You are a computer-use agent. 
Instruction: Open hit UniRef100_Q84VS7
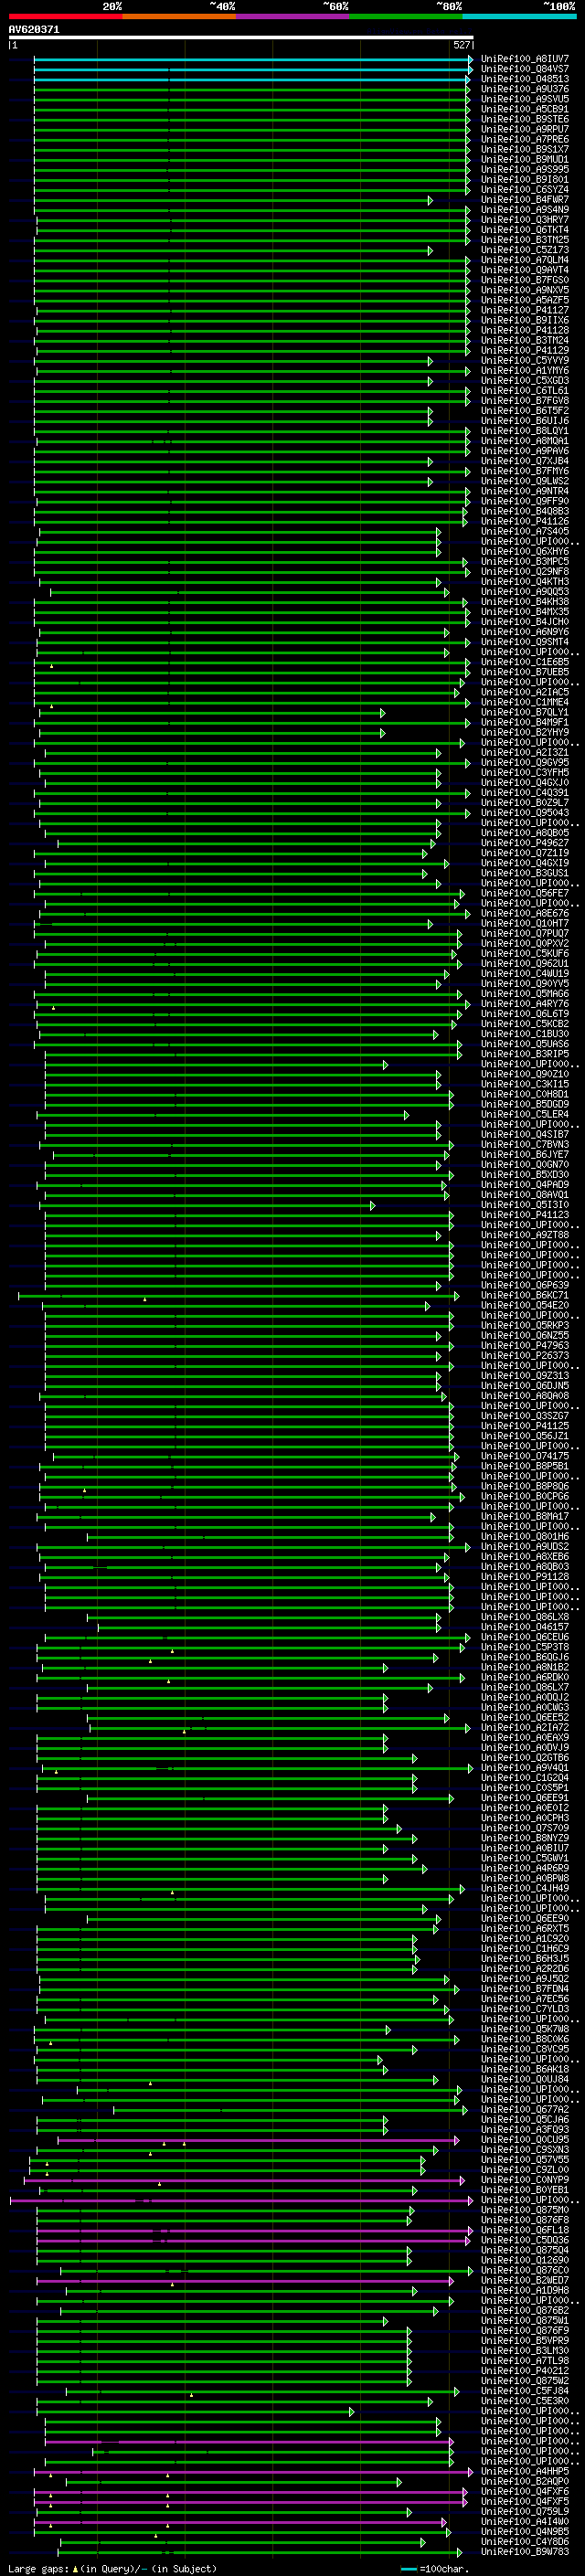pos(525,69)
